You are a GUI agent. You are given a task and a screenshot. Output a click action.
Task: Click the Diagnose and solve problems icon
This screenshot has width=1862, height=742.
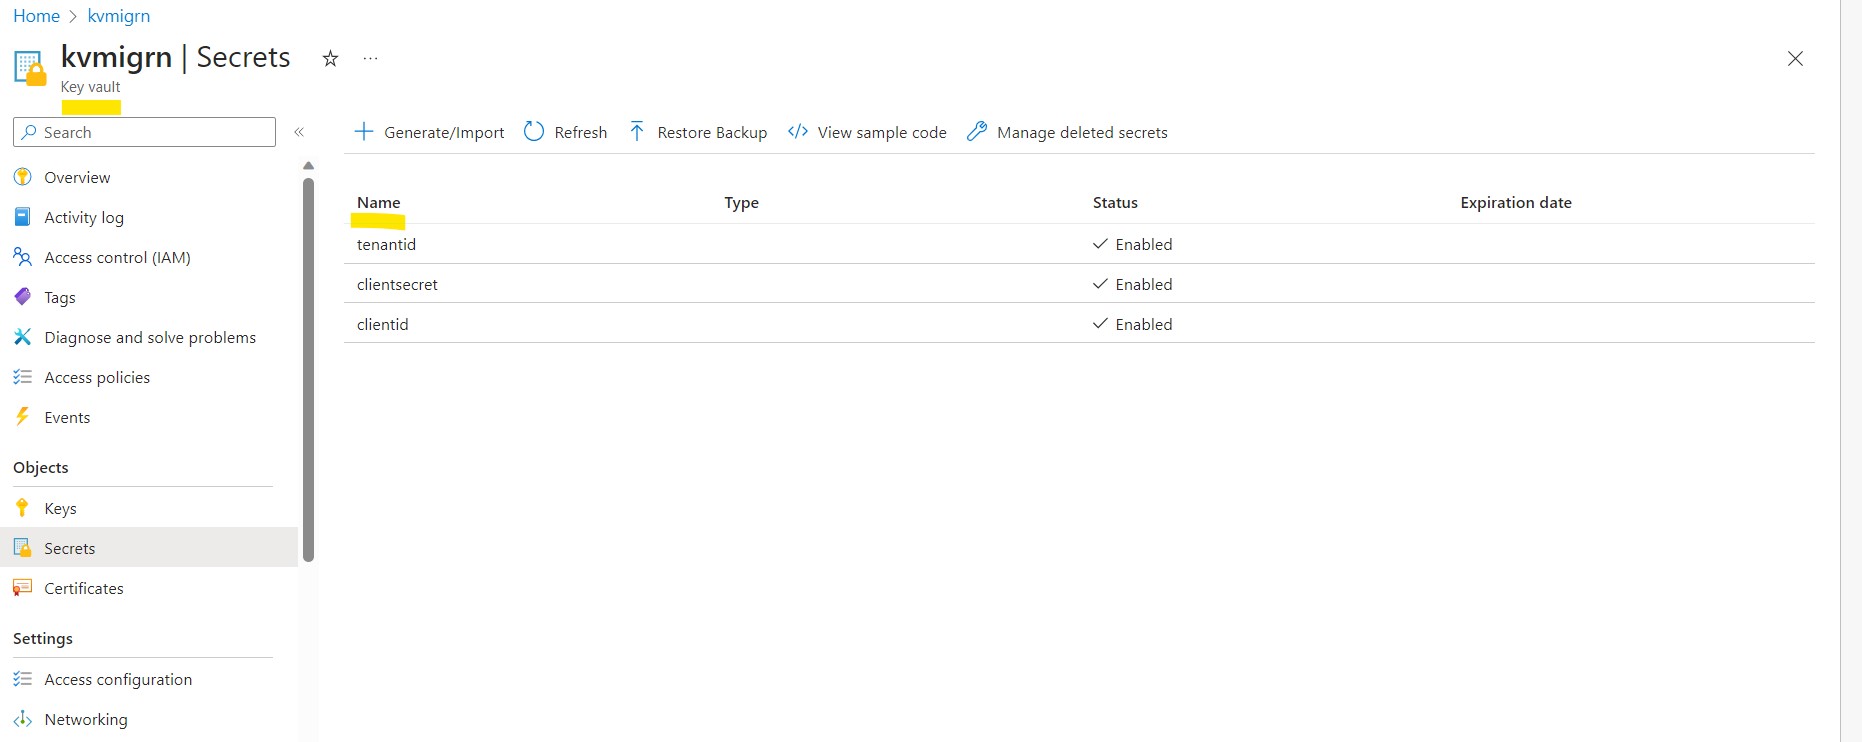[x=22, y=337]
